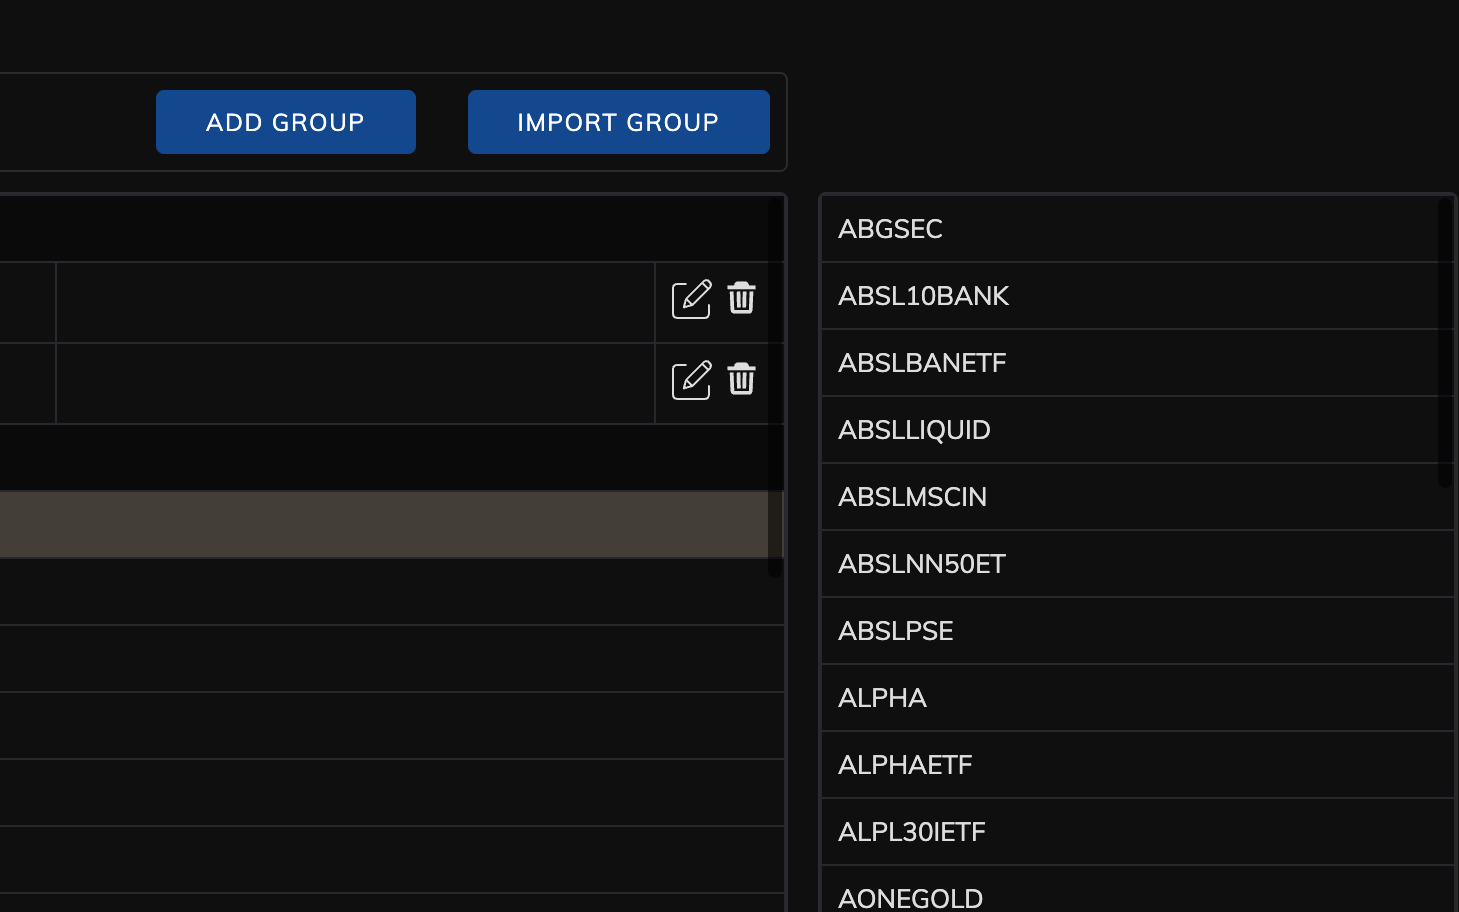Select ALPHAETF from the symbol list
Image resolution: width=1459 pixels, height=912 pixels.
pyautogui.click(x=1137, y=765)
